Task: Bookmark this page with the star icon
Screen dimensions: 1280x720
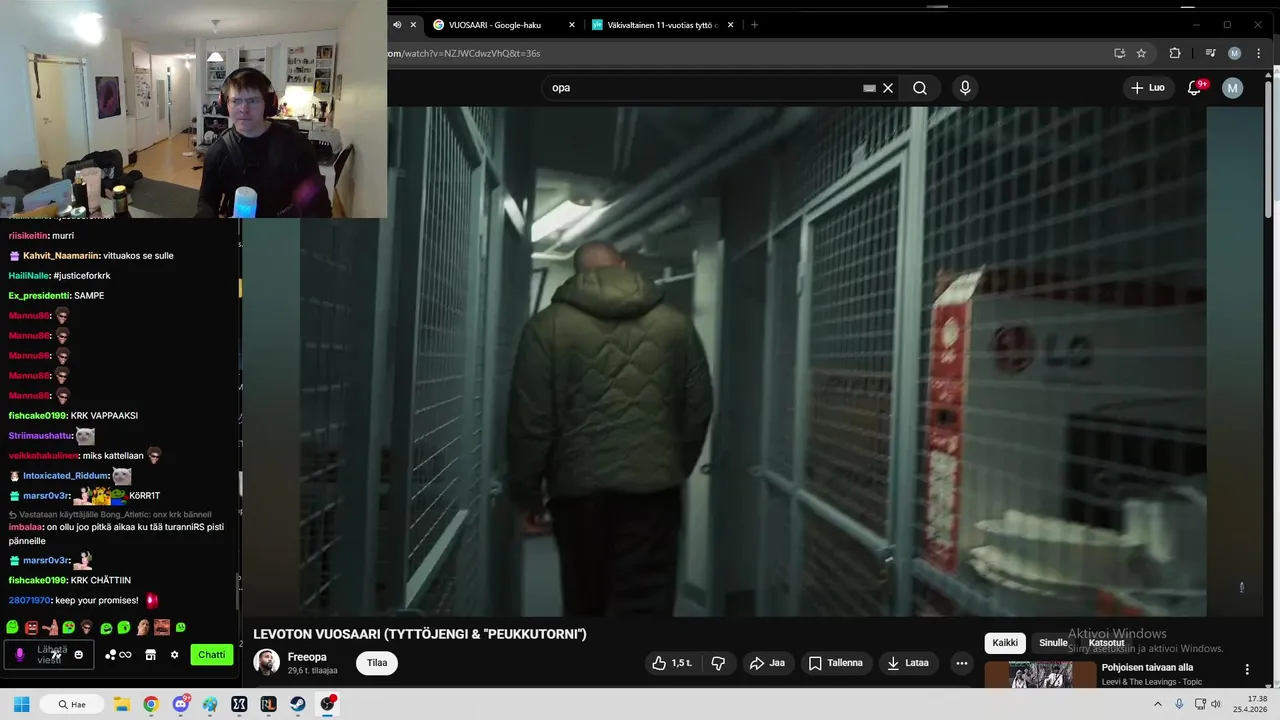Action: tap(1142, 53)
